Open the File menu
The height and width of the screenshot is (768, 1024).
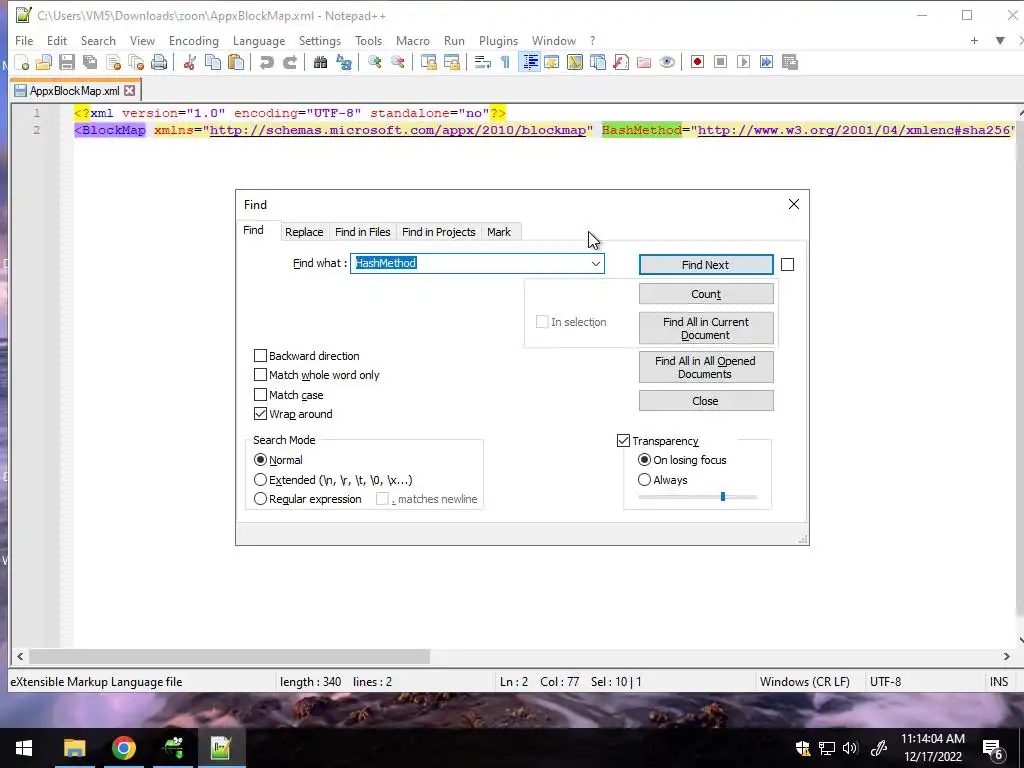(24, 40)
